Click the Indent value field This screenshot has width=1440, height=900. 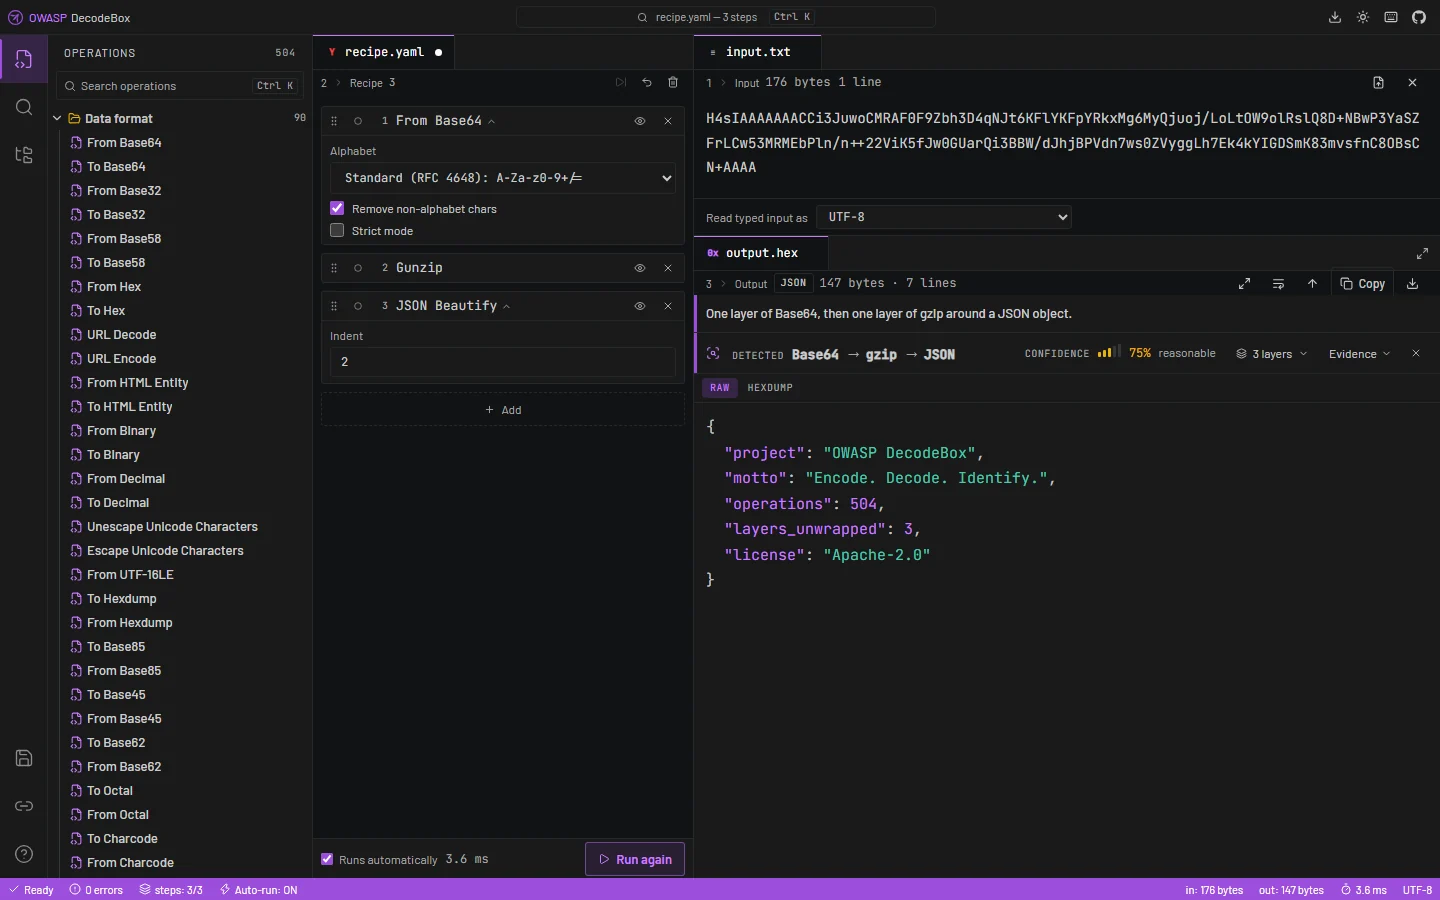[x=503, y=362]
